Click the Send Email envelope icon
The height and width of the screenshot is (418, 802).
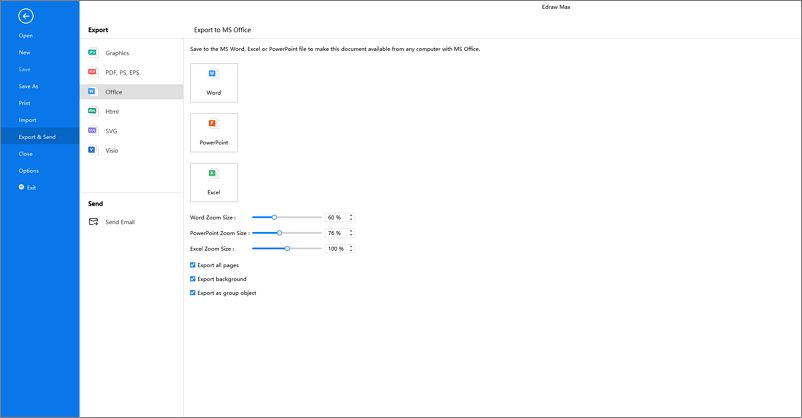[x=94, y=222]
